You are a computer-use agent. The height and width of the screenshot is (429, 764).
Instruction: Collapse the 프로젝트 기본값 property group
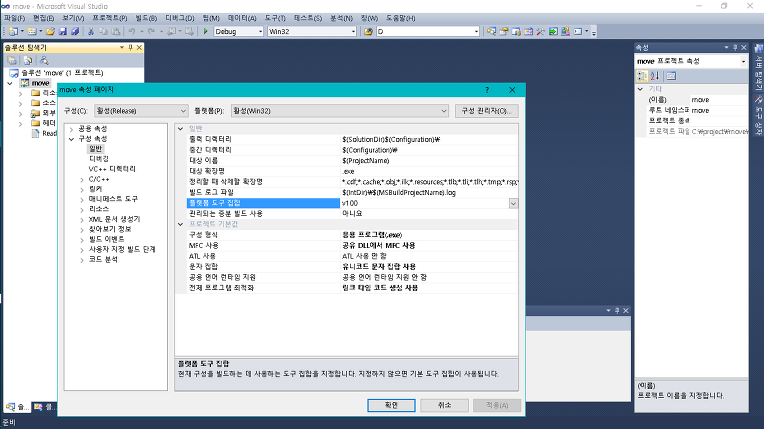pyautogui.click(x=181, y=224)
